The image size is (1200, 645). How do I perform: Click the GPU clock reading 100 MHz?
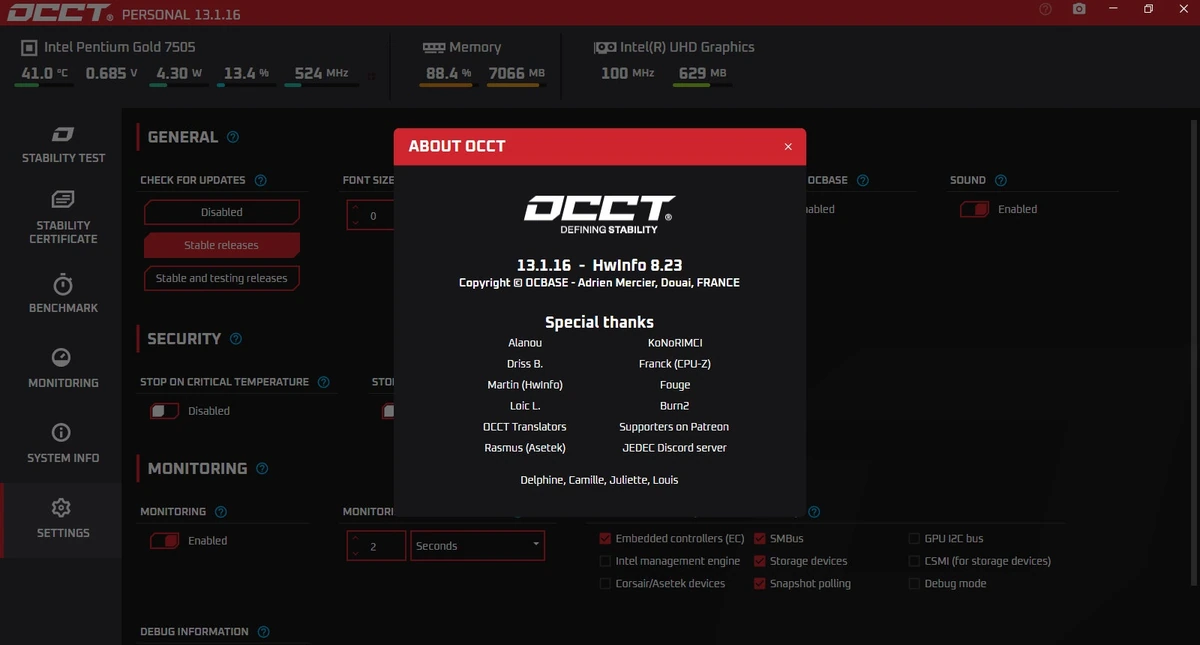628,73
